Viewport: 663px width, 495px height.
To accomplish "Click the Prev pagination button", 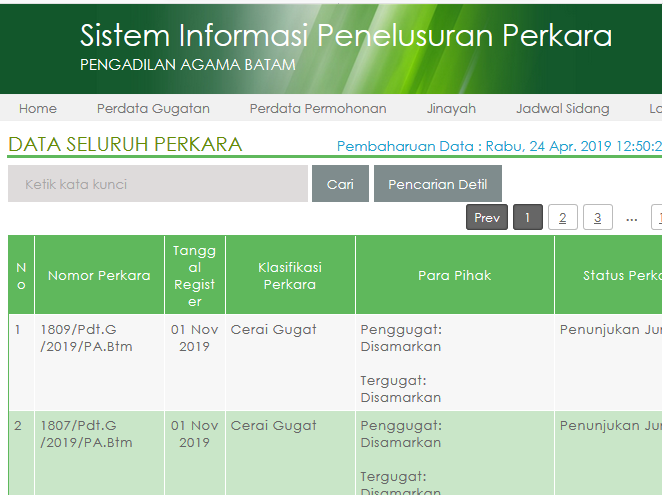I will (487, 217).
